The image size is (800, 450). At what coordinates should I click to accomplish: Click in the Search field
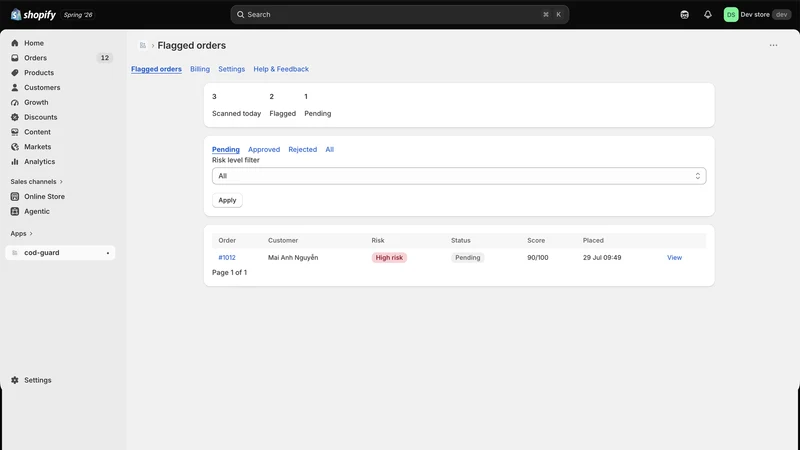[x=399, y=15]
